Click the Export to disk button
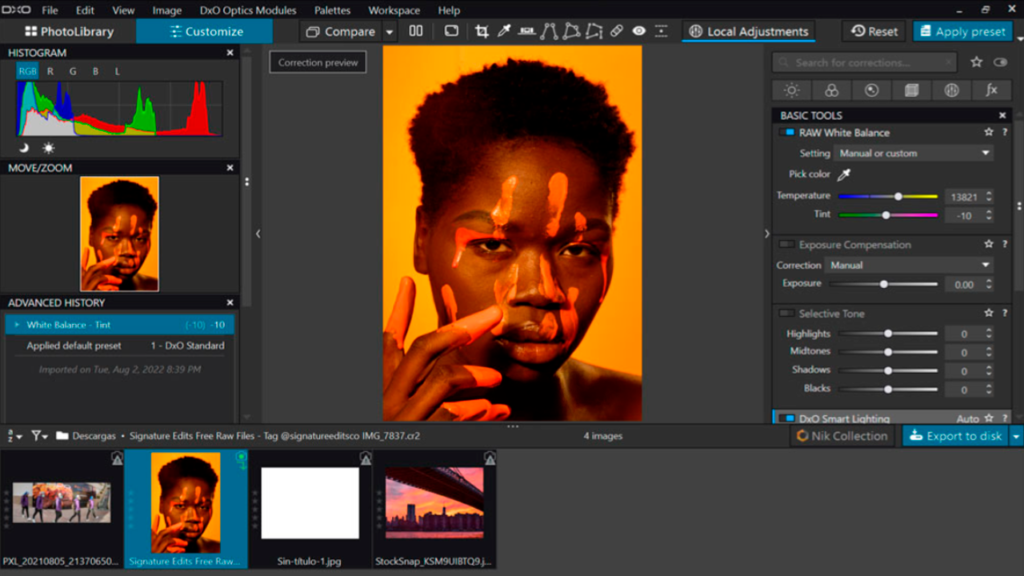This screenshot has height=576, width=1024. pyautogui.click(x=955, y=436)
